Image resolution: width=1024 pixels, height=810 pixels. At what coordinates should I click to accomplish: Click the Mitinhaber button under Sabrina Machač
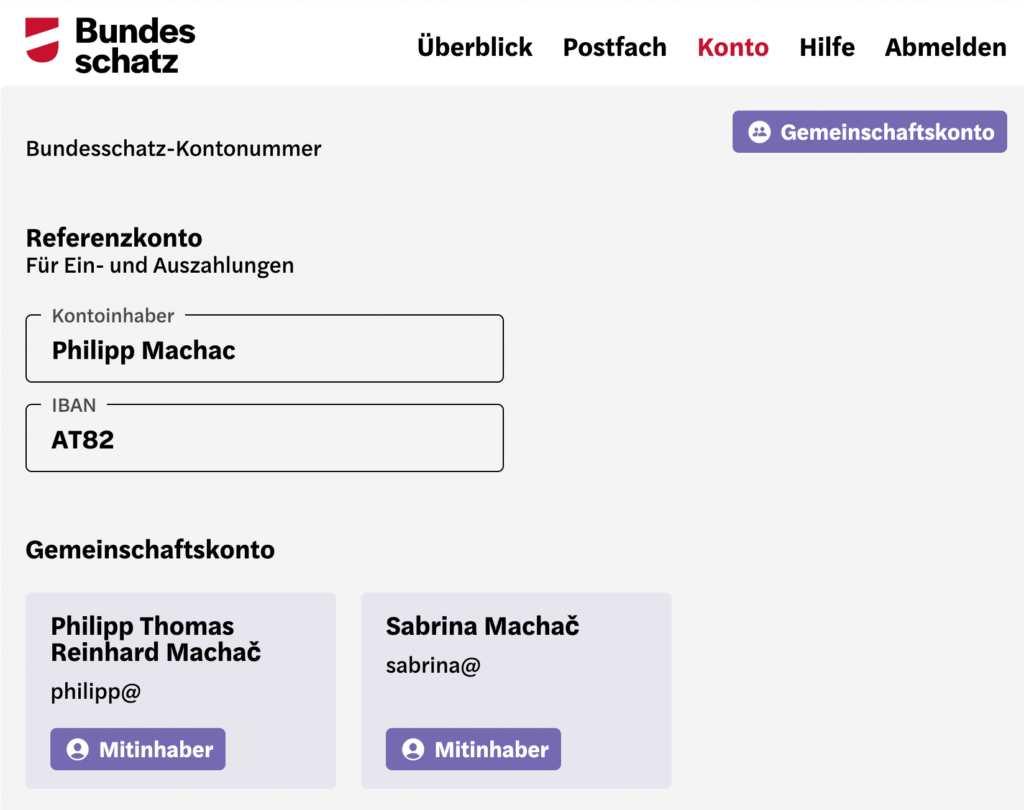pos(473,749)
